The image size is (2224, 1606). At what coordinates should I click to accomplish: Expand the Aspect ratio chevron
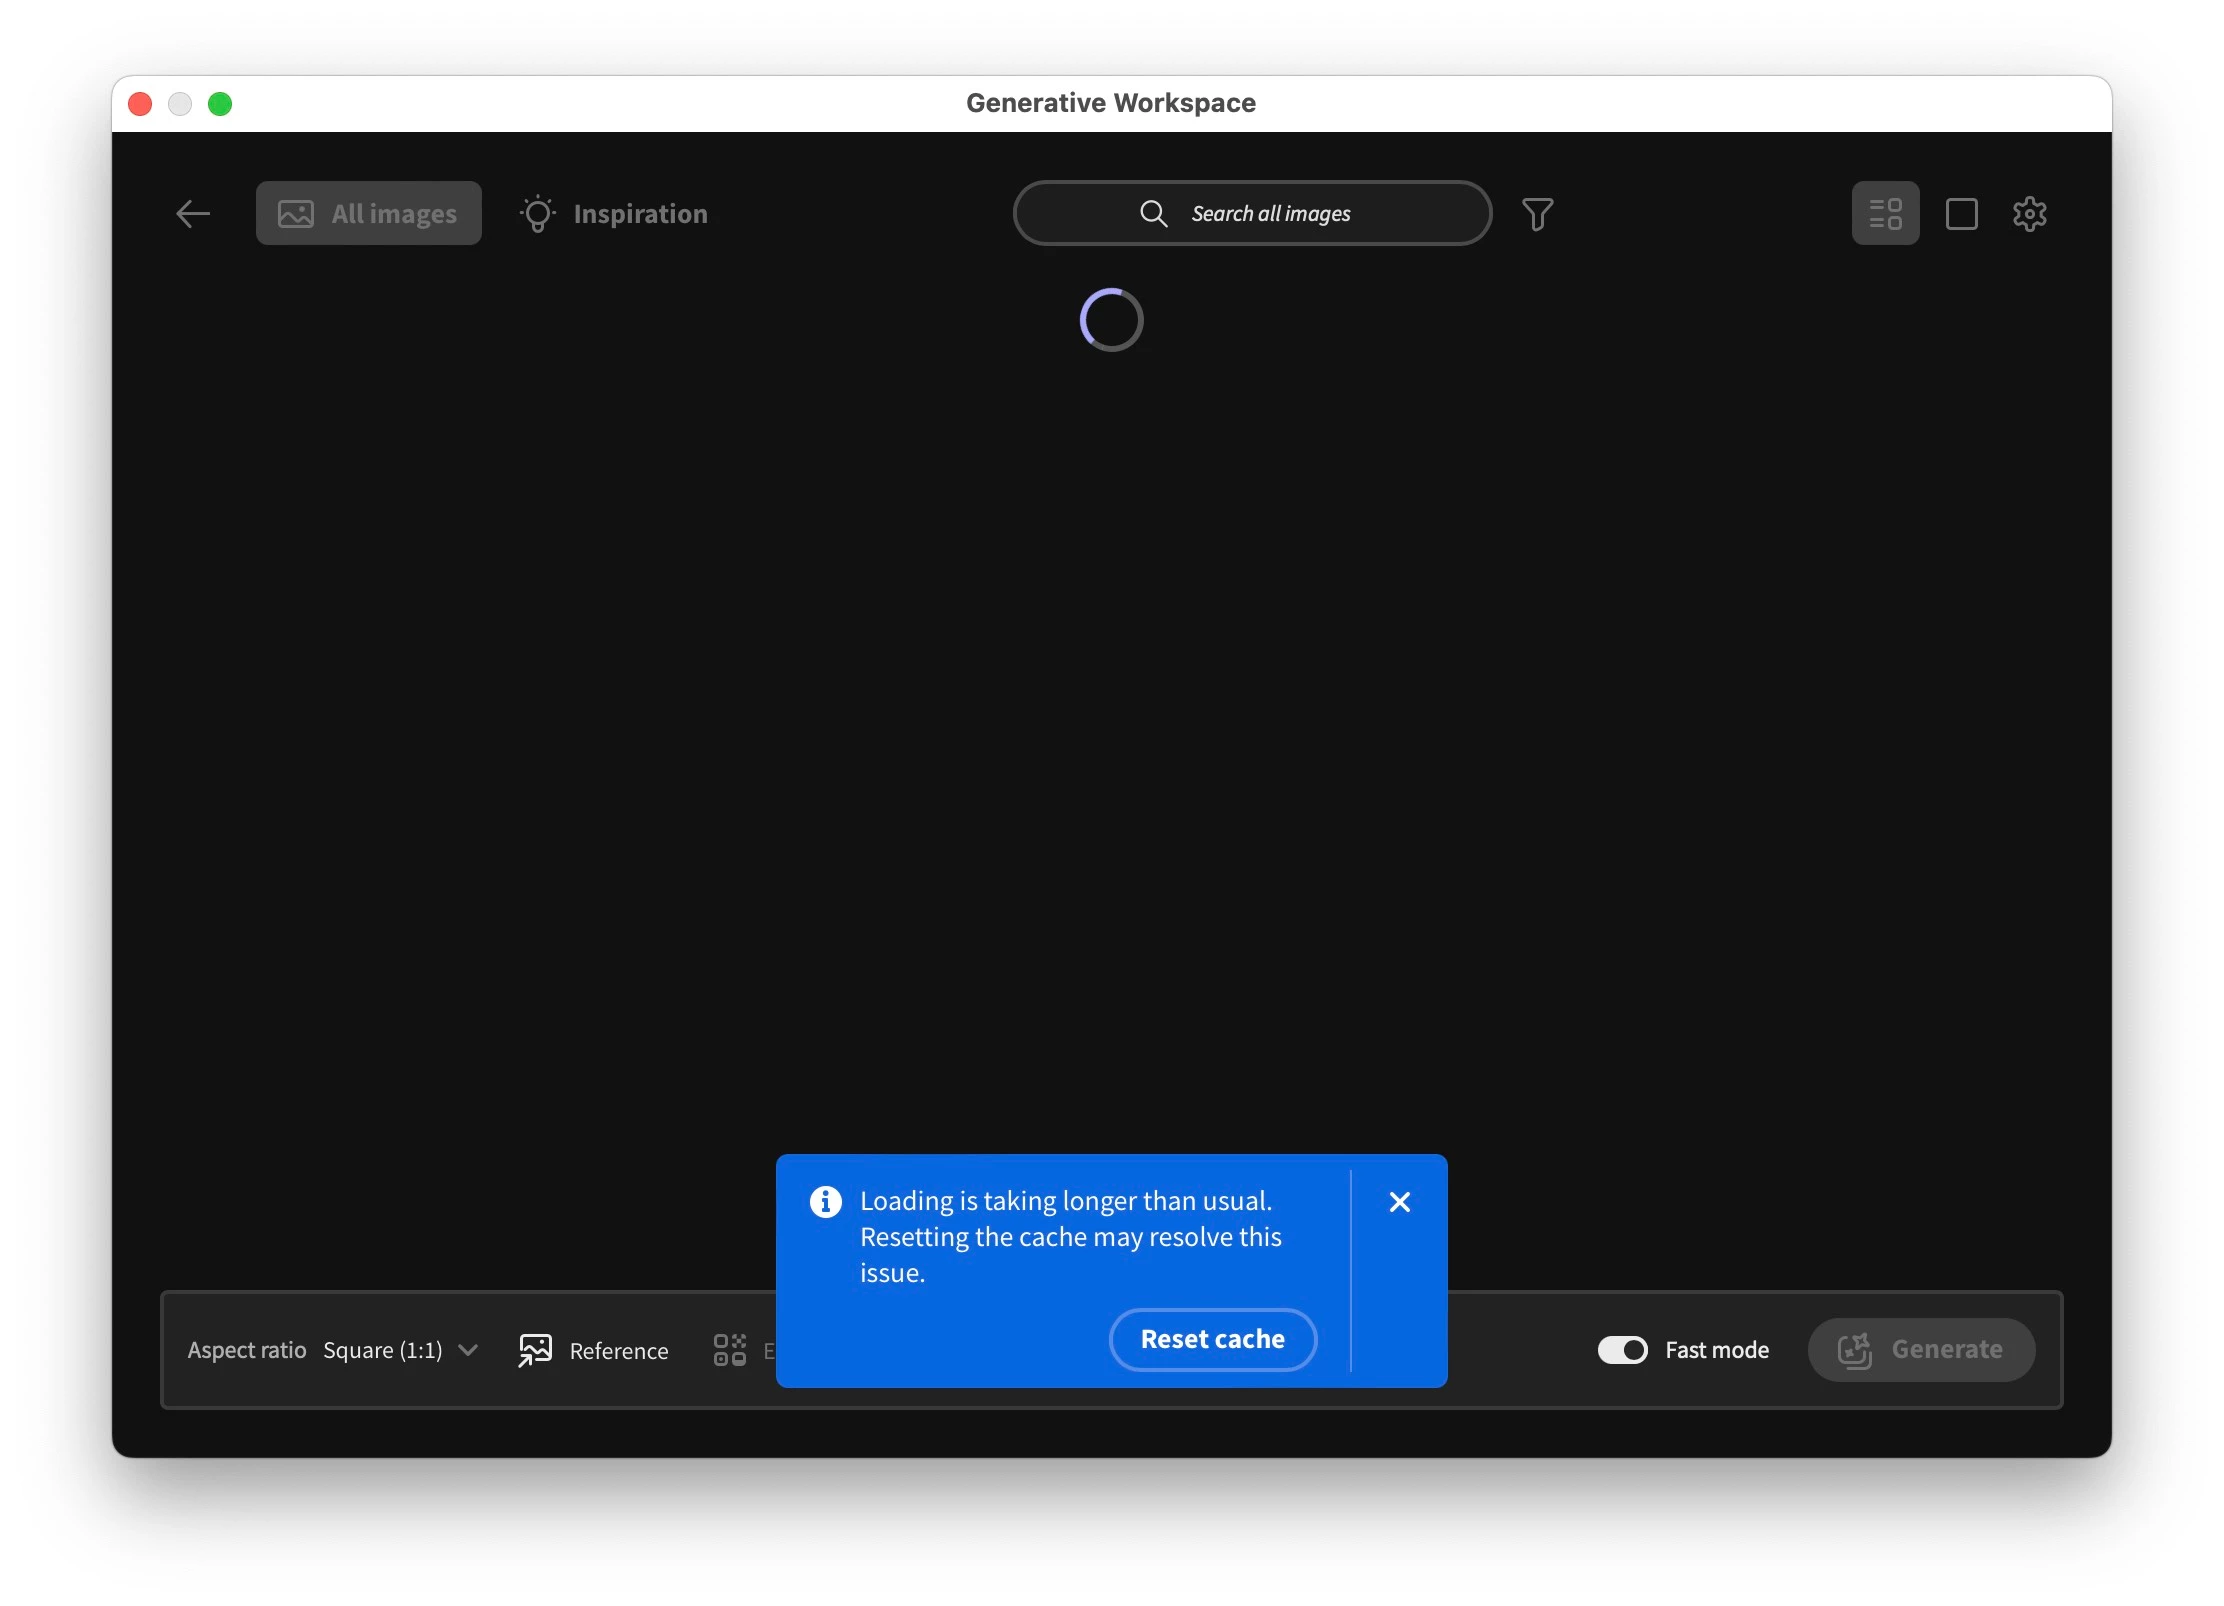click(x=468, y=1350)
